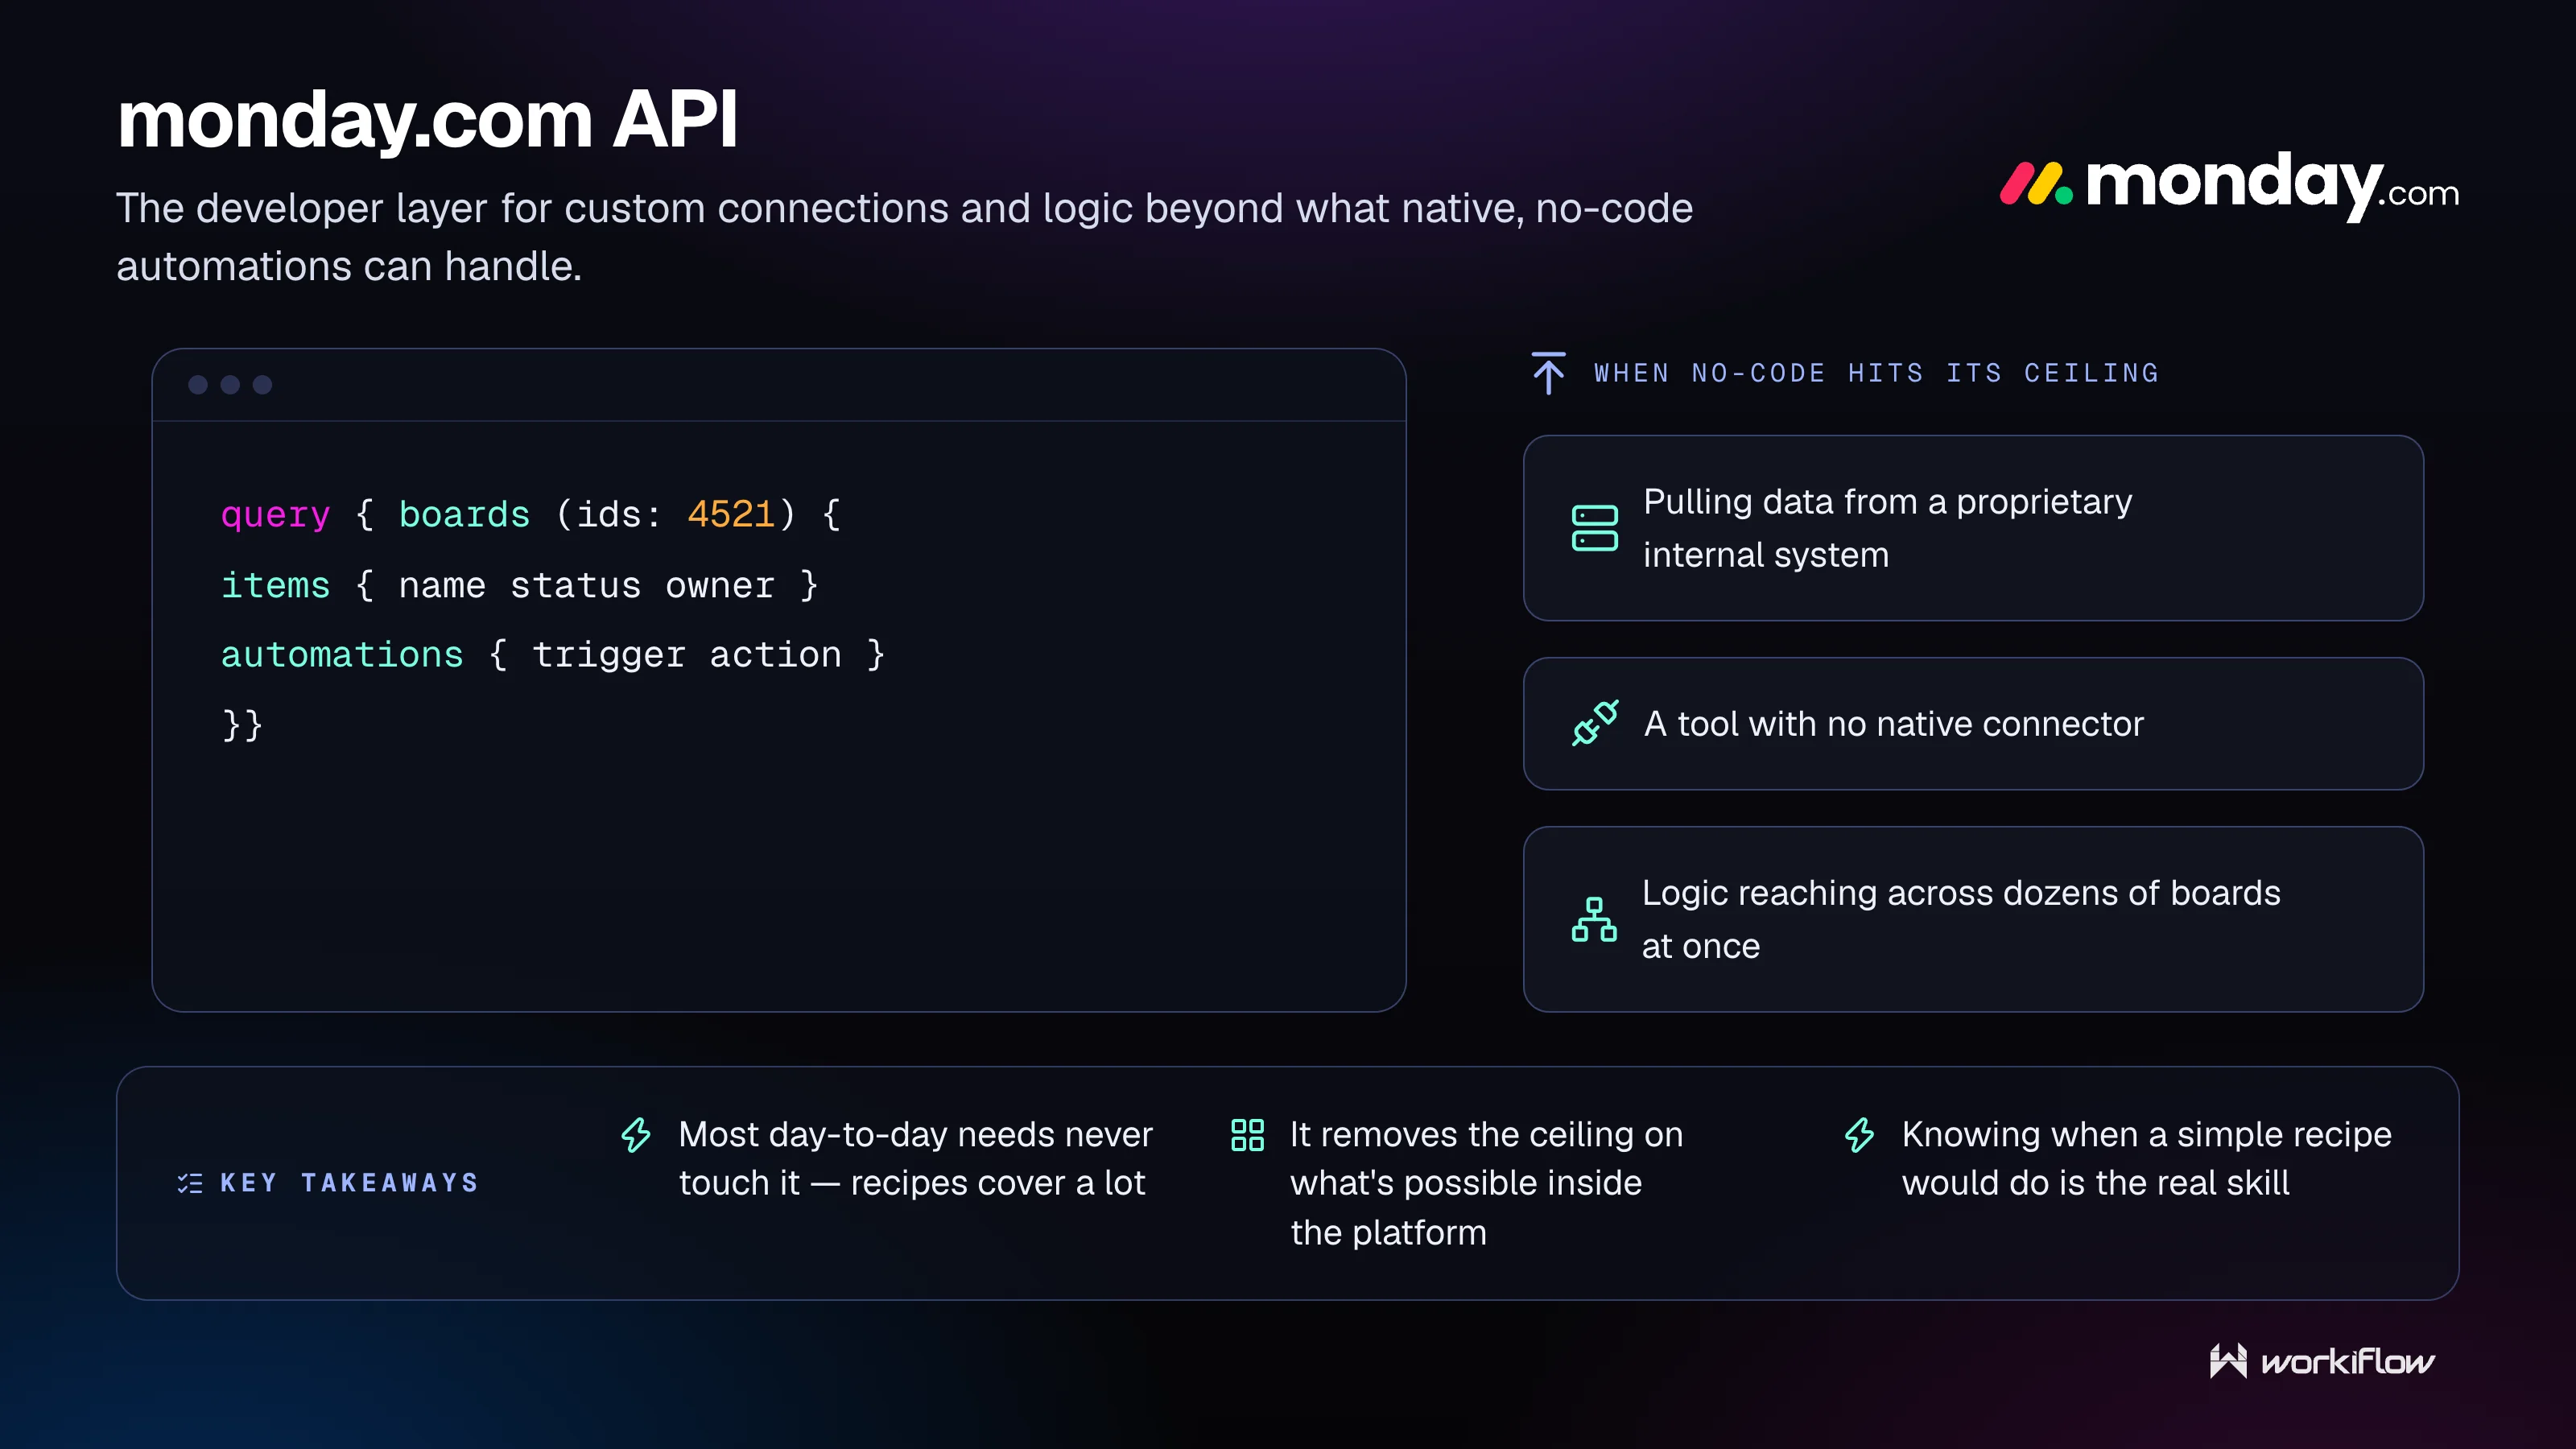Screen dimensions: 2576x1449
Task: Click the heading 'WHEN NO-CODE HITS ITS CEILING'
Action: 1876,373
